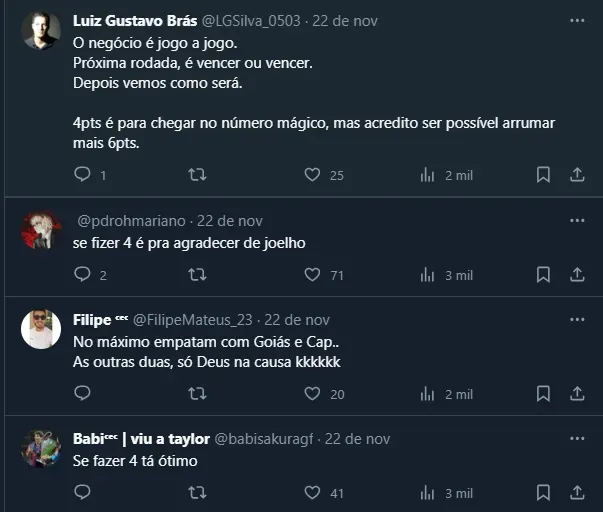
Task: Reply to @pdrohmariano's tweet
Action: coord(83,274)
